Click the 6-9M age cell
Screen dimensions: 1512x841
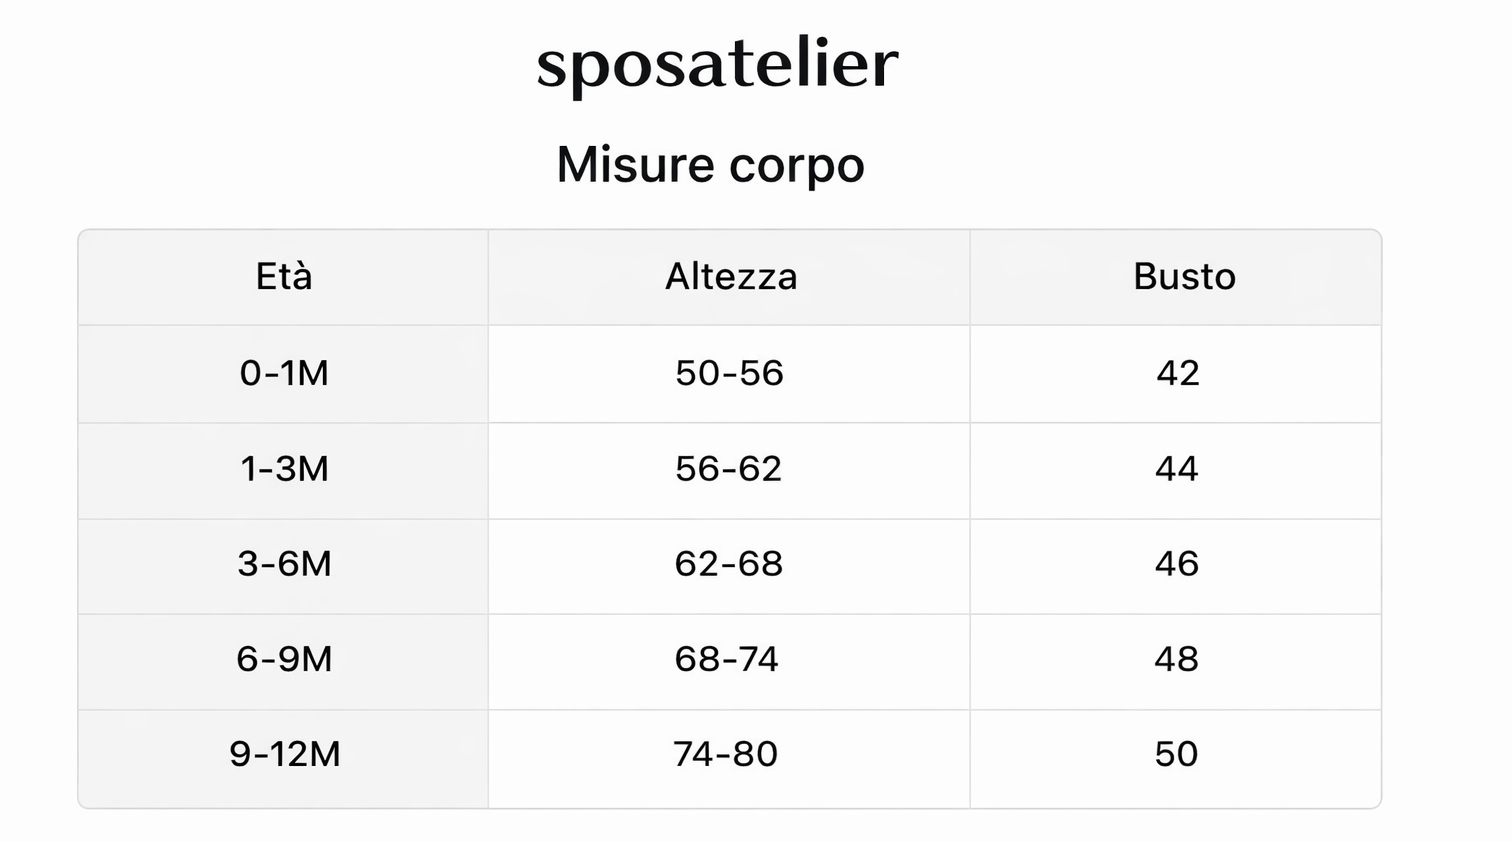coord(284,659)
